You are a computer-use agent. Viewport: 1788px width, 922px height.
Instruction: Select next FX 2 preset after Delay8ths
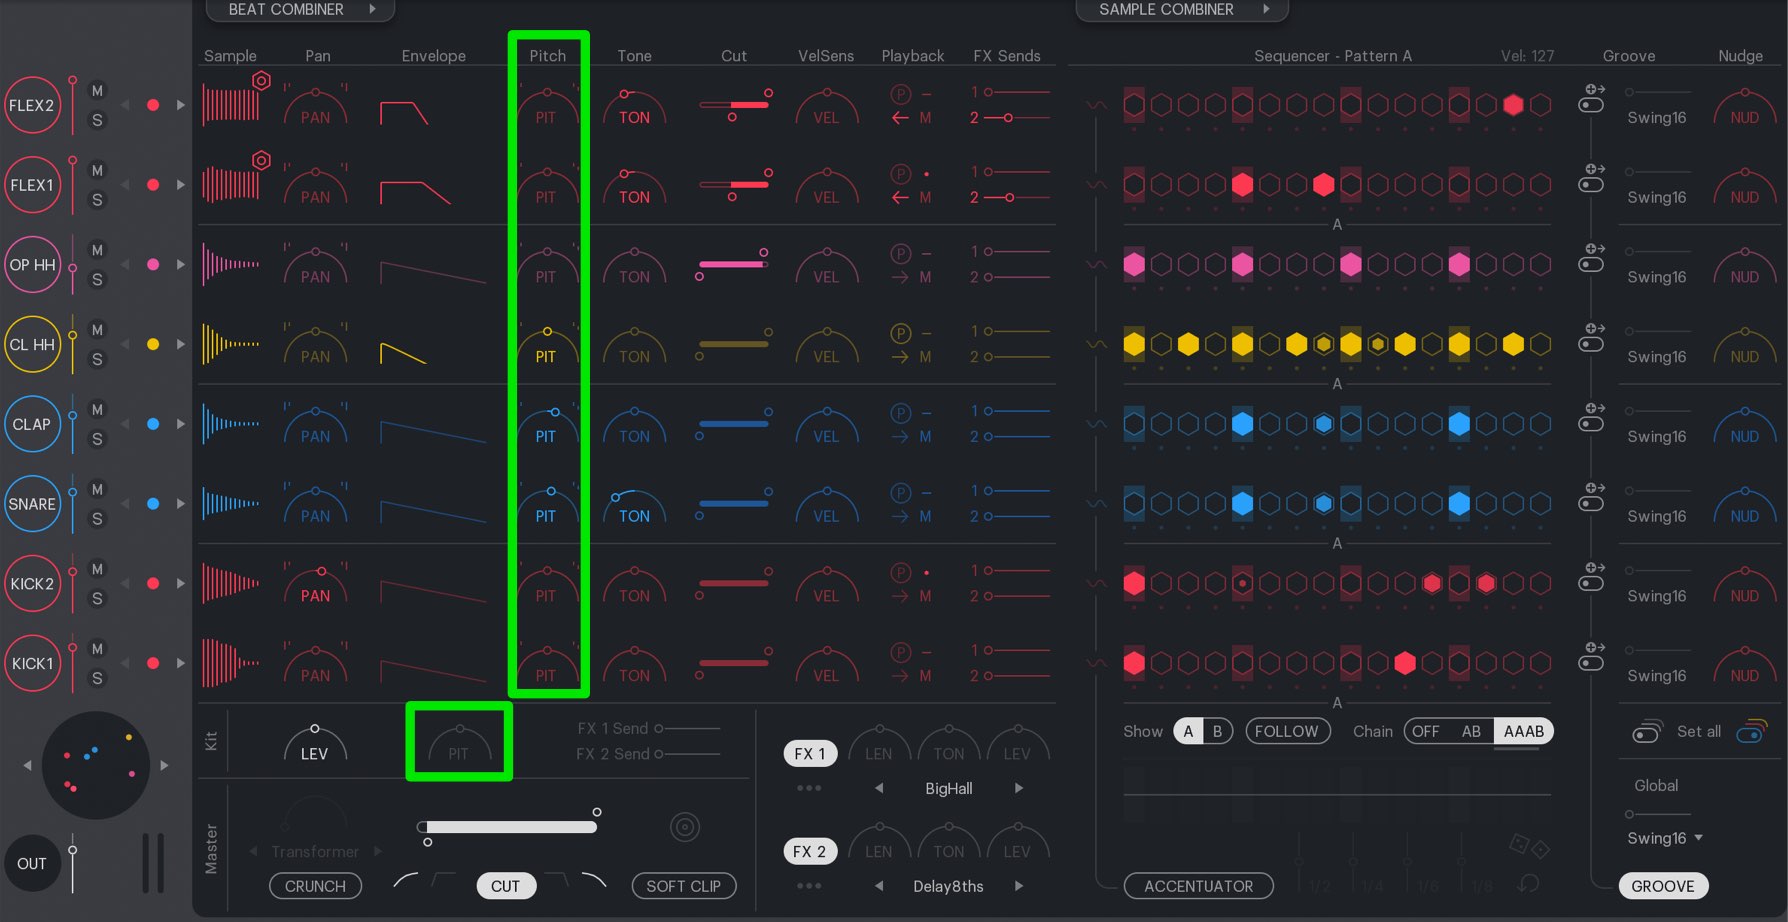click(1019, 886)
